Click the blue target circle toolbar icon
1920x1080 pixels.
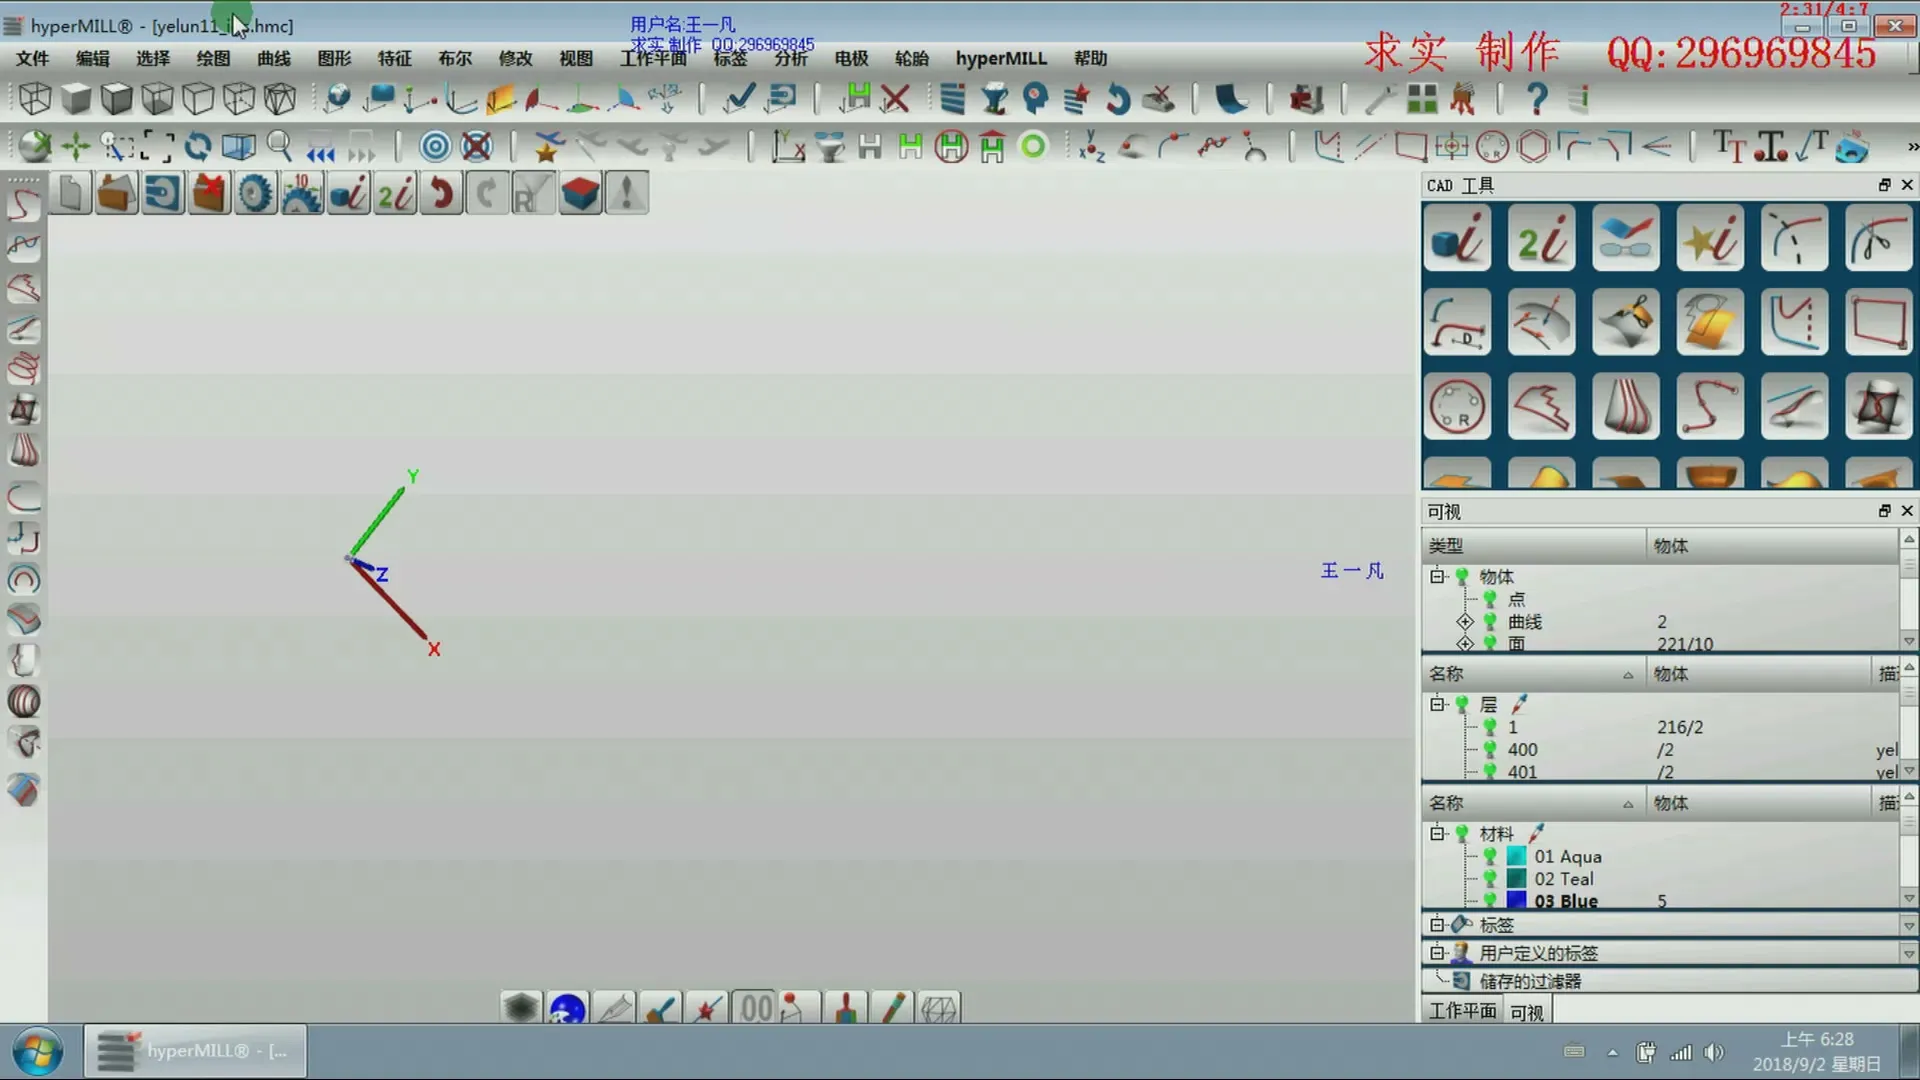435,147
